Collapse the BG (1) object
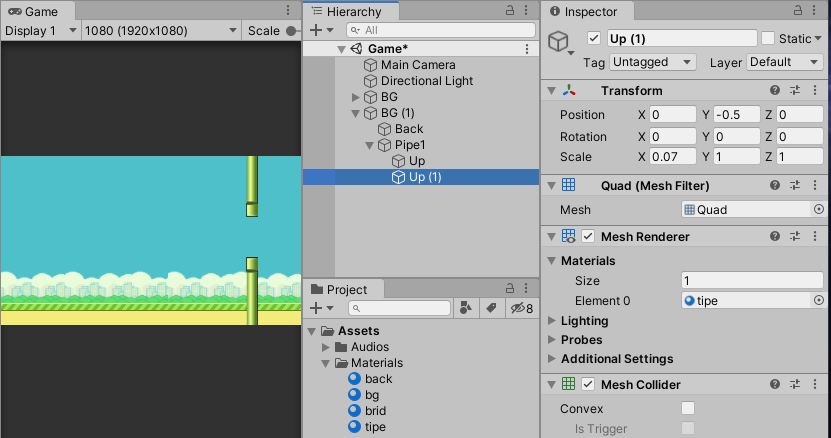Screen dimensions: 831x438 pos(356,113)
